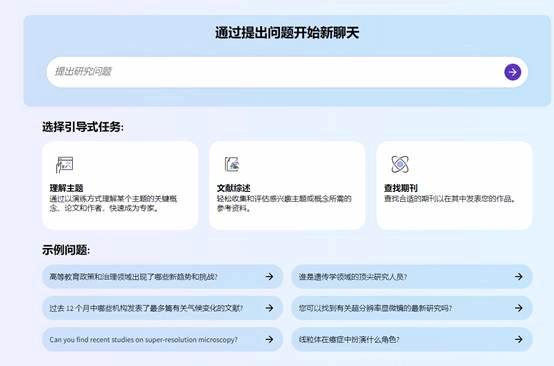The width and height of the screenshot is (554, 366).
Task: Click arrow beside 超分辨率显微镜 question
Action: coord(519,308)
